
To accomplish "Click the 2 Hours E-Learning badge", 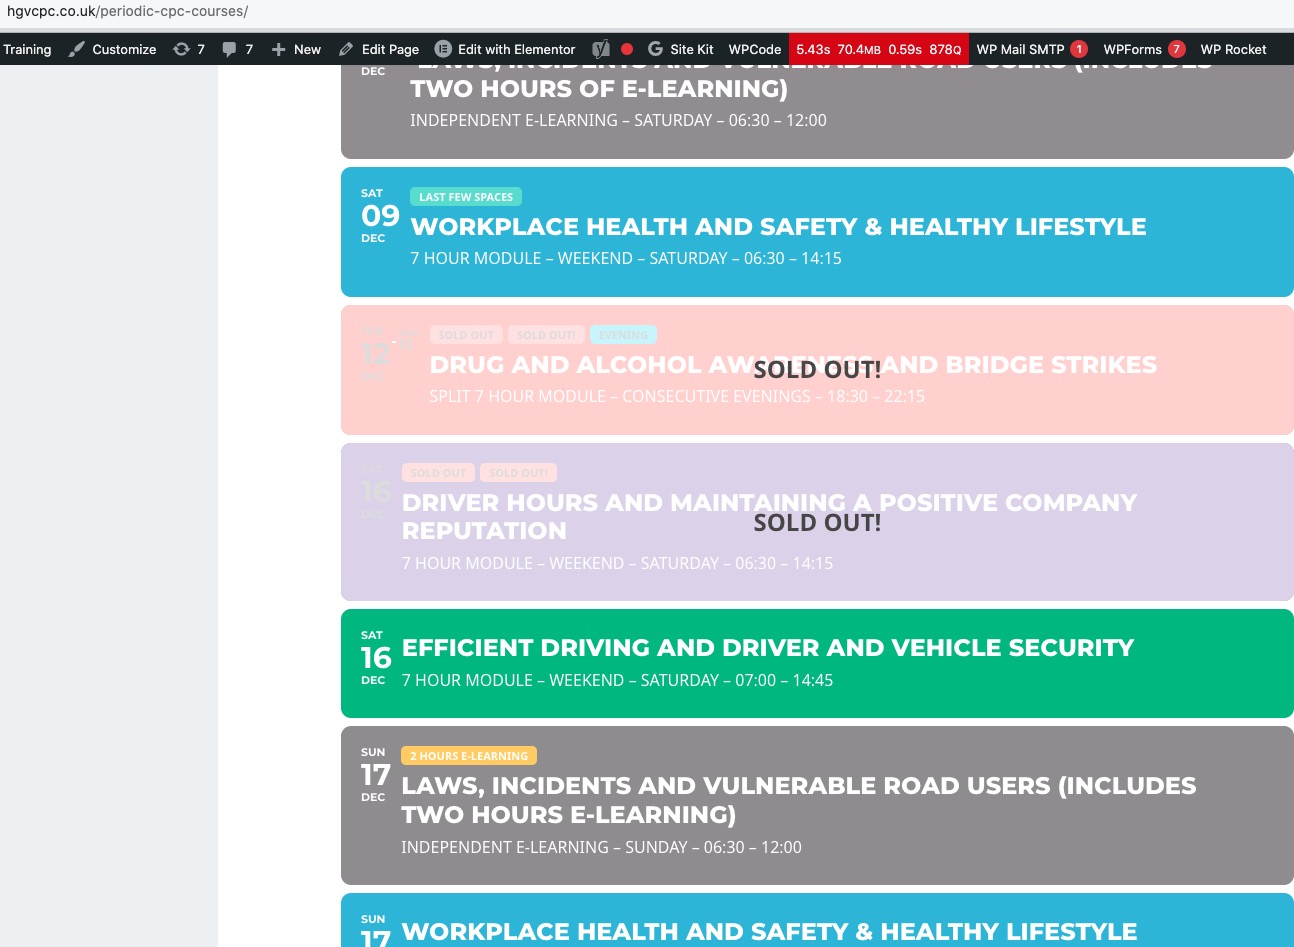I will point(469,756).
